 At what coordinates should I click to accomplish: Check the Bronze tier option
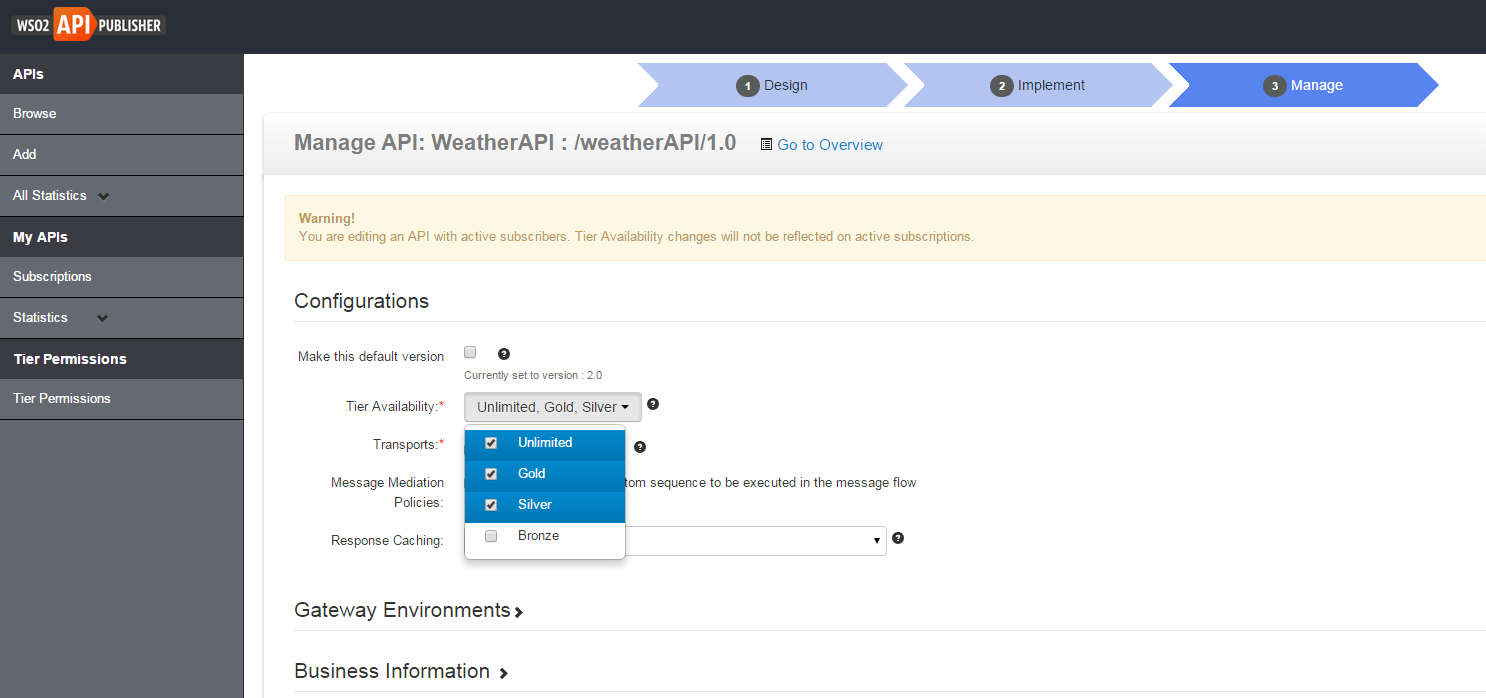(x=491, y=536)
